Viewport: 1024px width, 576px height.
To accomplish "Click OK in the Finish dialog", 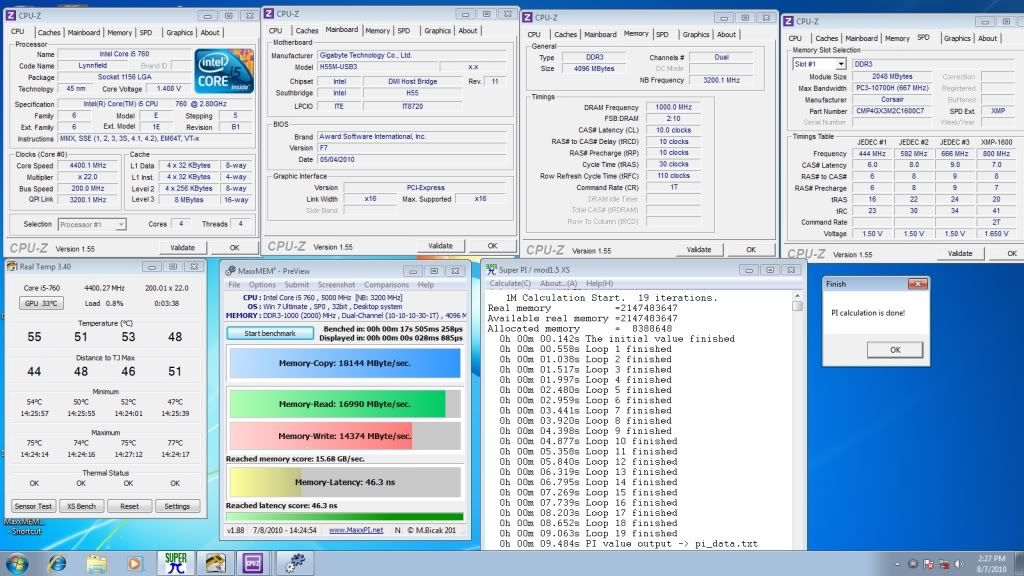I will [894, 350].
